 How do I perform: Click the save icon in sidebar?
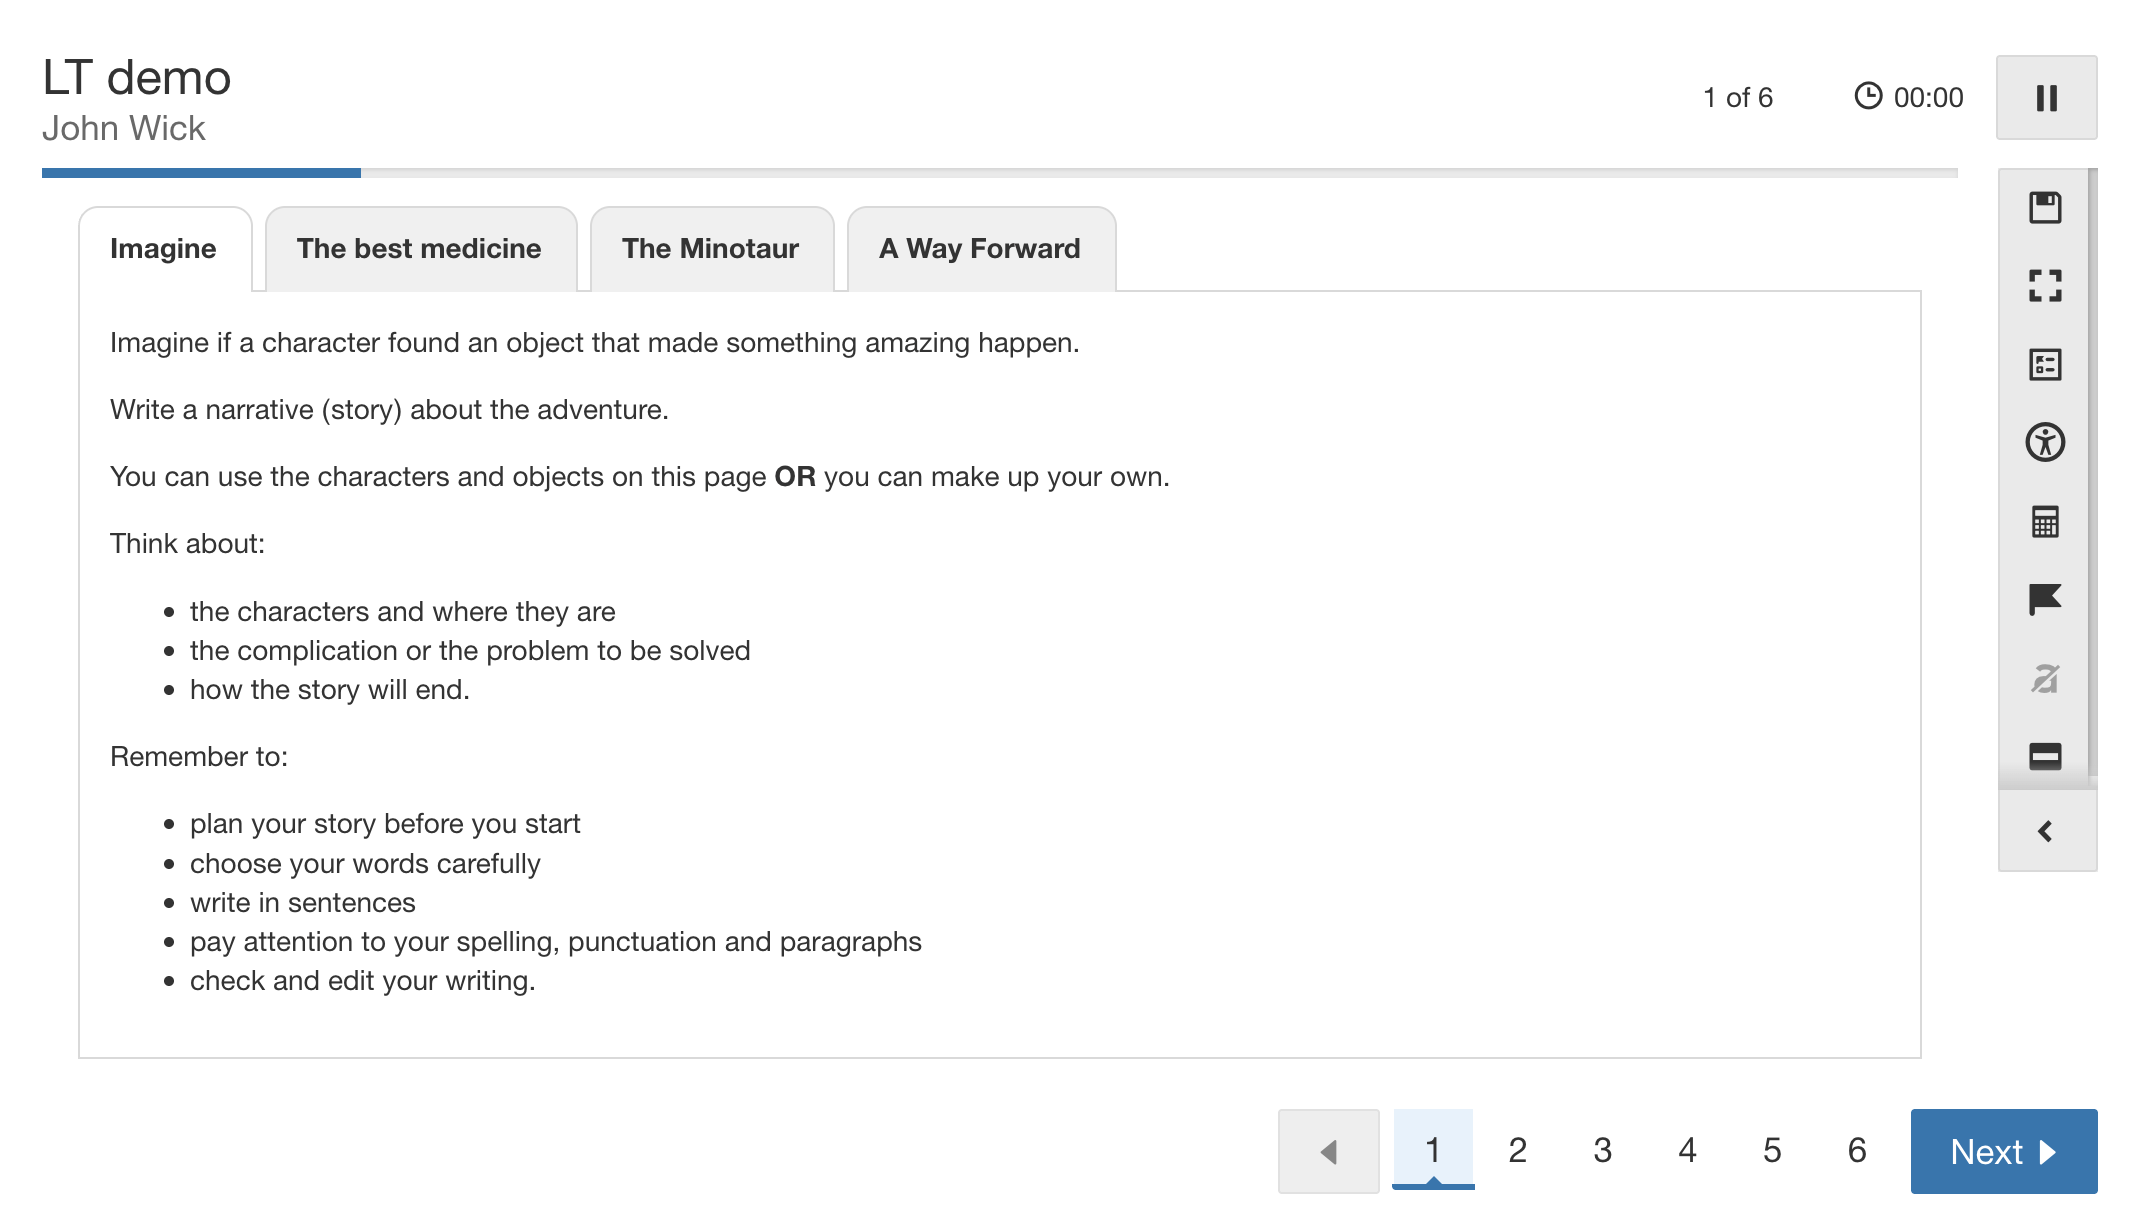[x=2045, y=208]
